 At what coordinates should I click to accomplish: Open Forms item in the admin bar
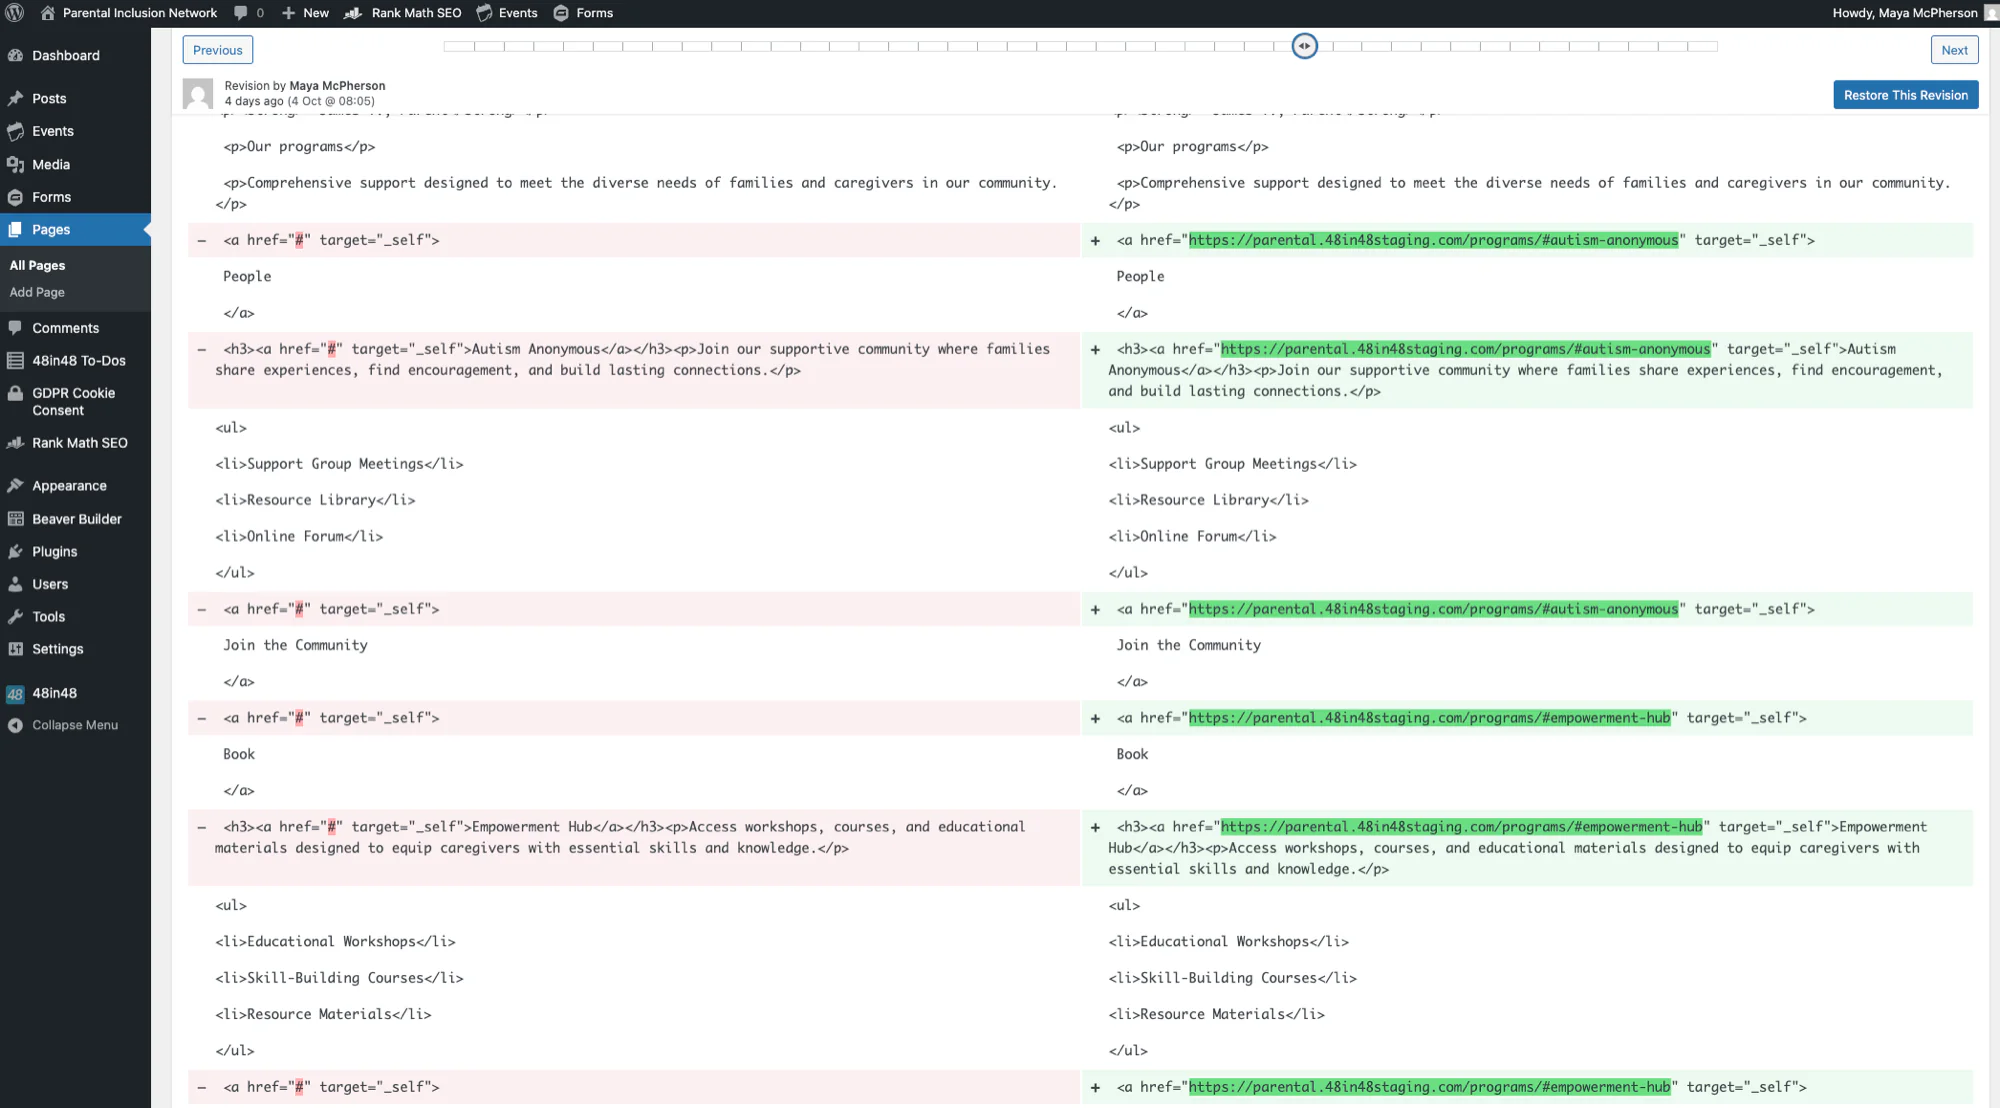point(583,13)
